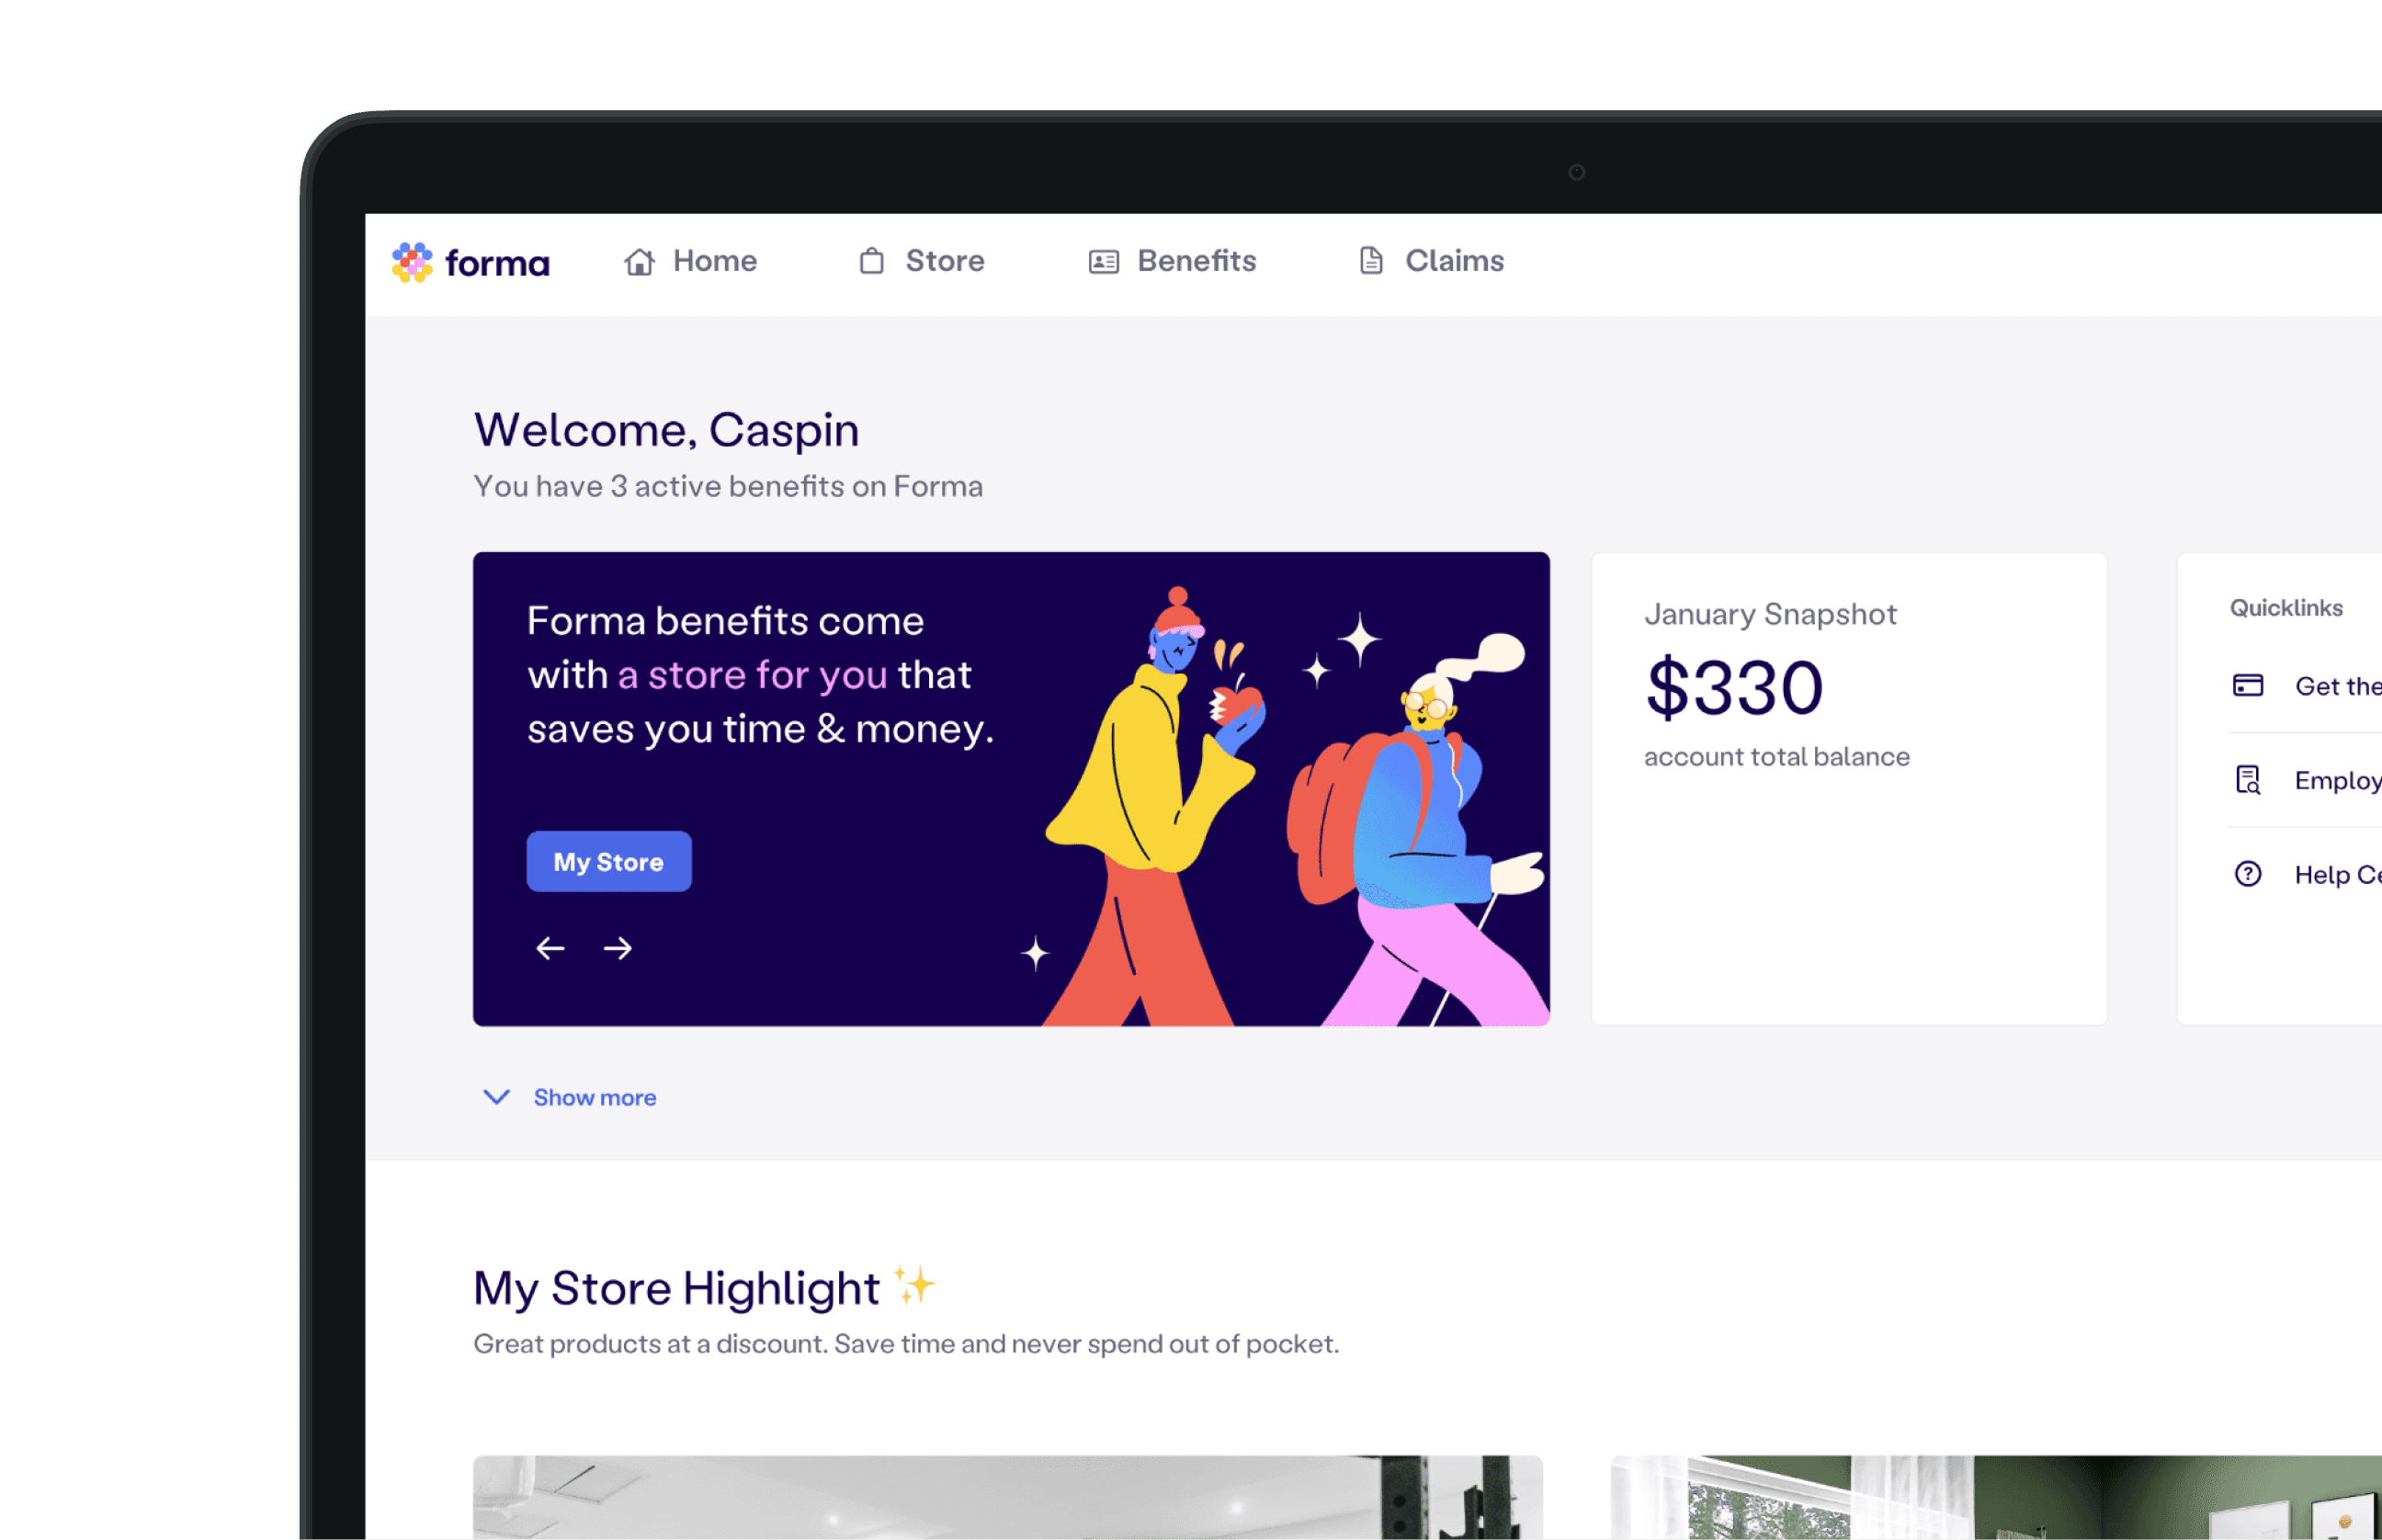The height and width of the screenshot is (1540, 2382).
Task: Click the account total balance label
Action: (1777, 757)
